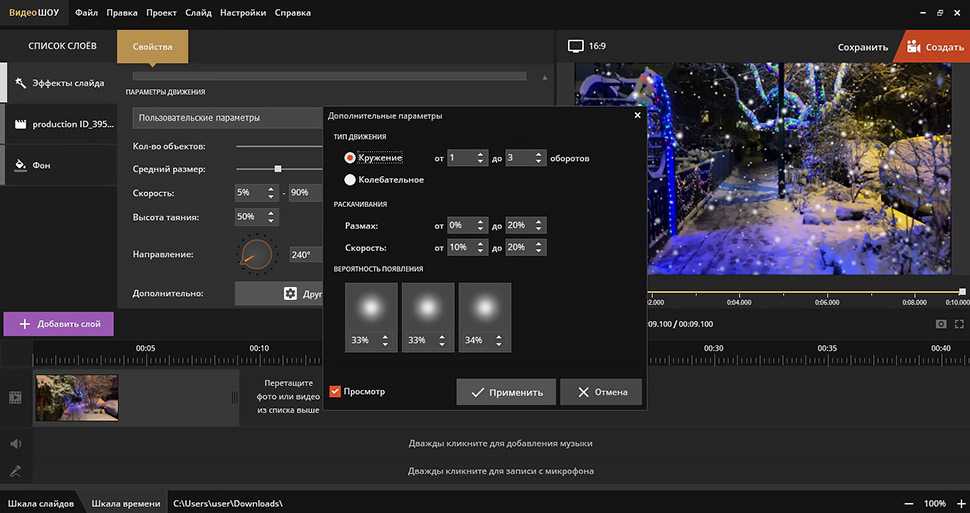Select the Колебательное motion type
Image resolution: width=970 pixels, height=513 pixels.
[x=350, y=180]
